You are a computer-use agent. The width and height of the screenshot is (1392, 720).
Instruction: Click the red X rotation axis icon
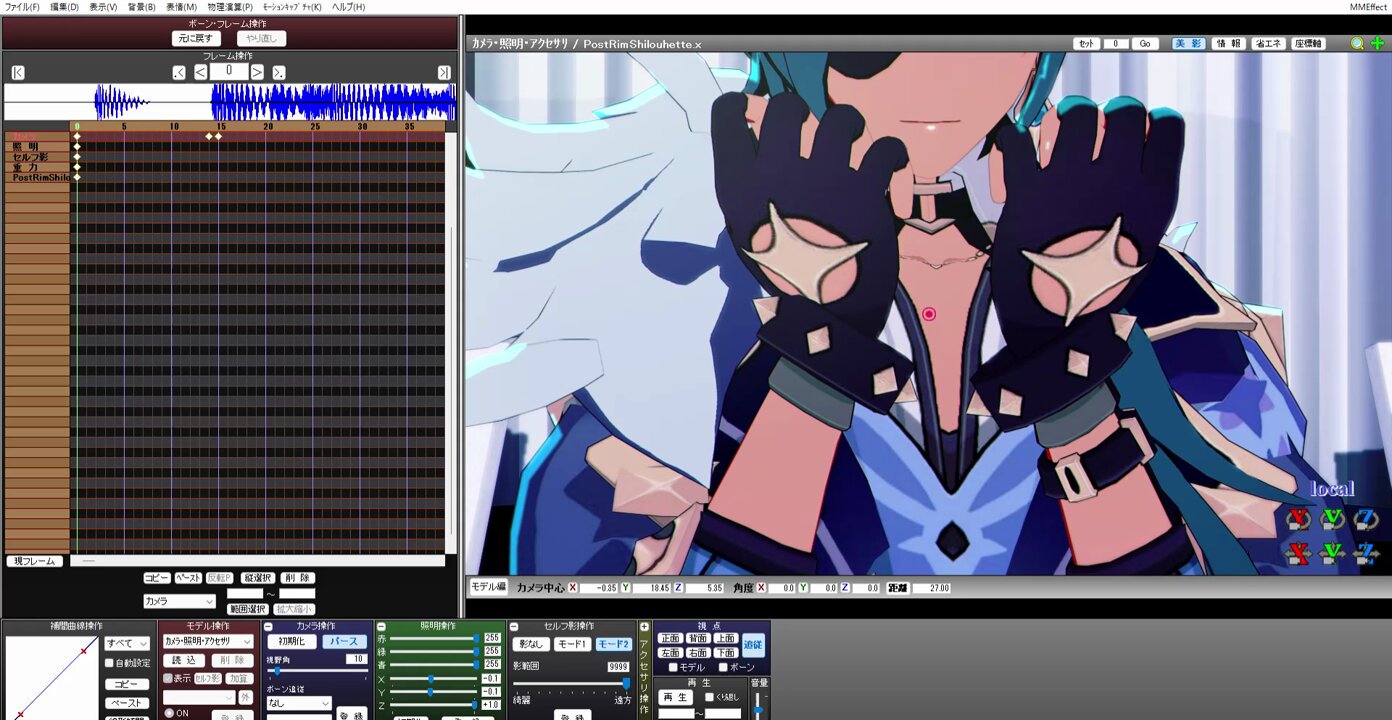pos(1298,518)
